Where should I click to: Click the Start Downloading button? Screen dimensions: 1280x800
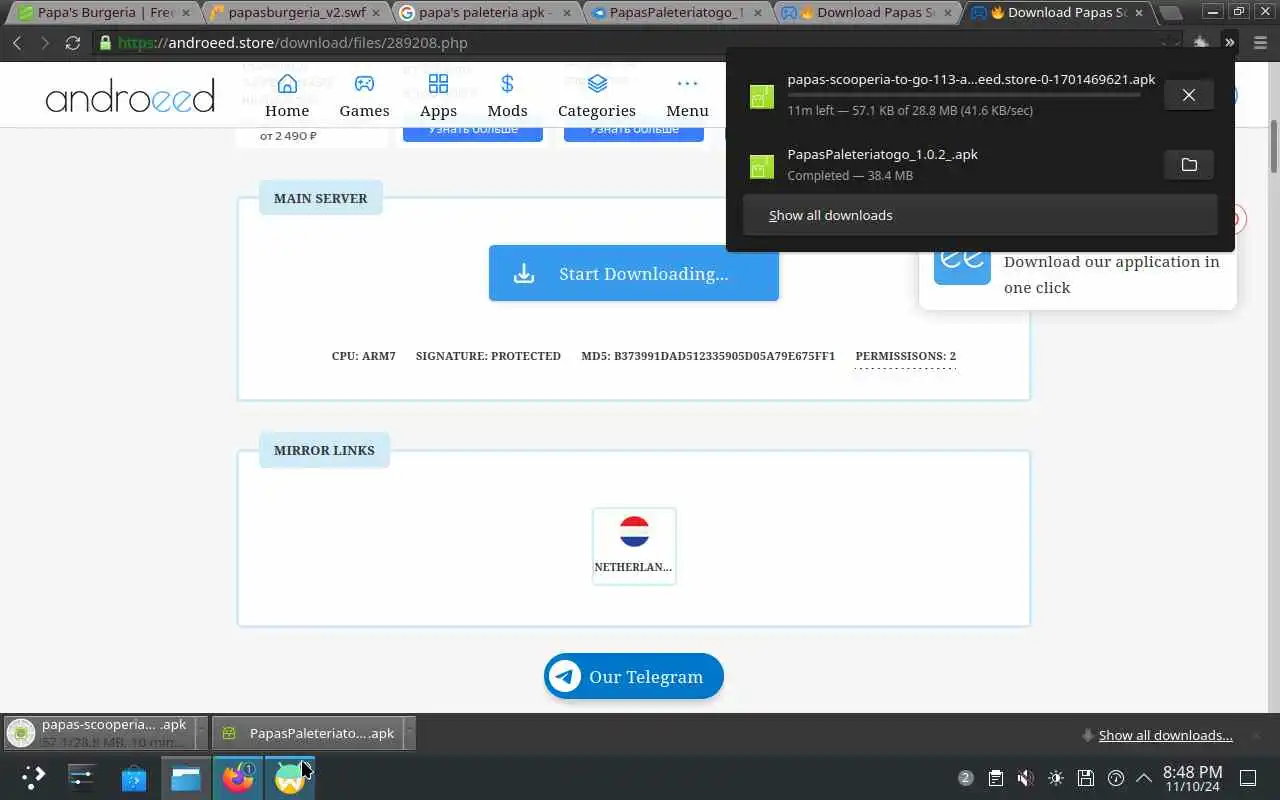click(634, 273)
